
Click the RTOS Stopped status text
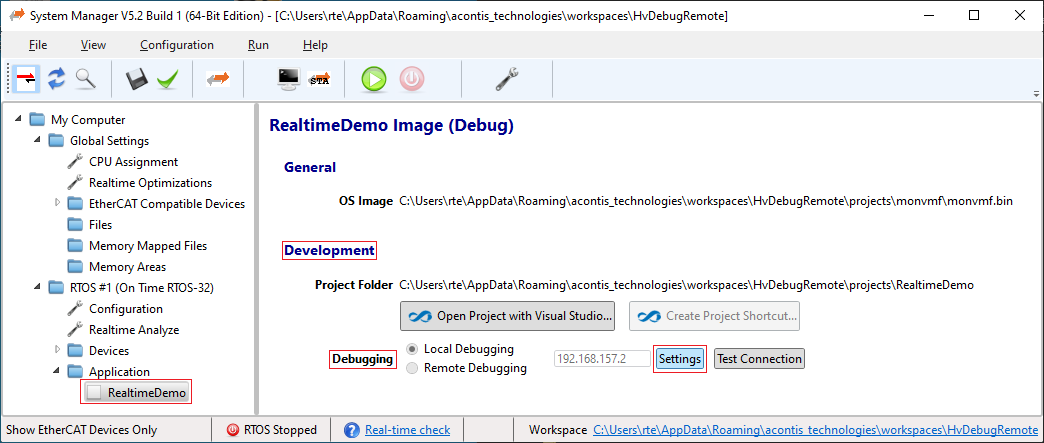[280, 430]
